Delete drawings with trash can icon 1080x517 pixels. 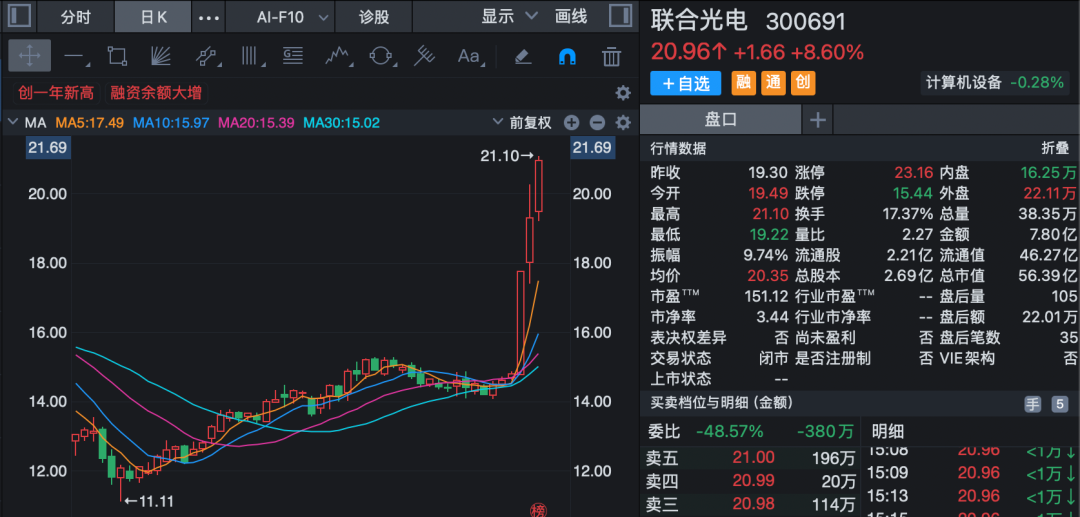(x=612, y=56)
